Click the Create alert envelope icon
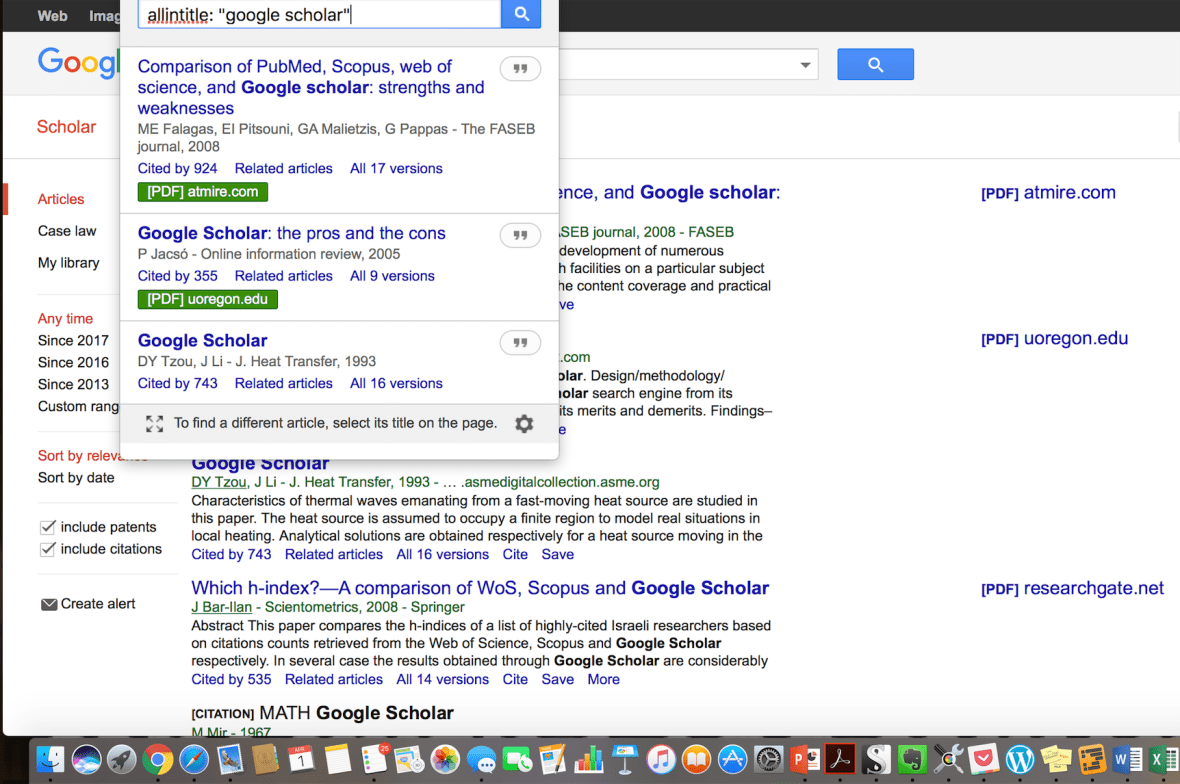1180x784 pixels. tap(48, 603)
